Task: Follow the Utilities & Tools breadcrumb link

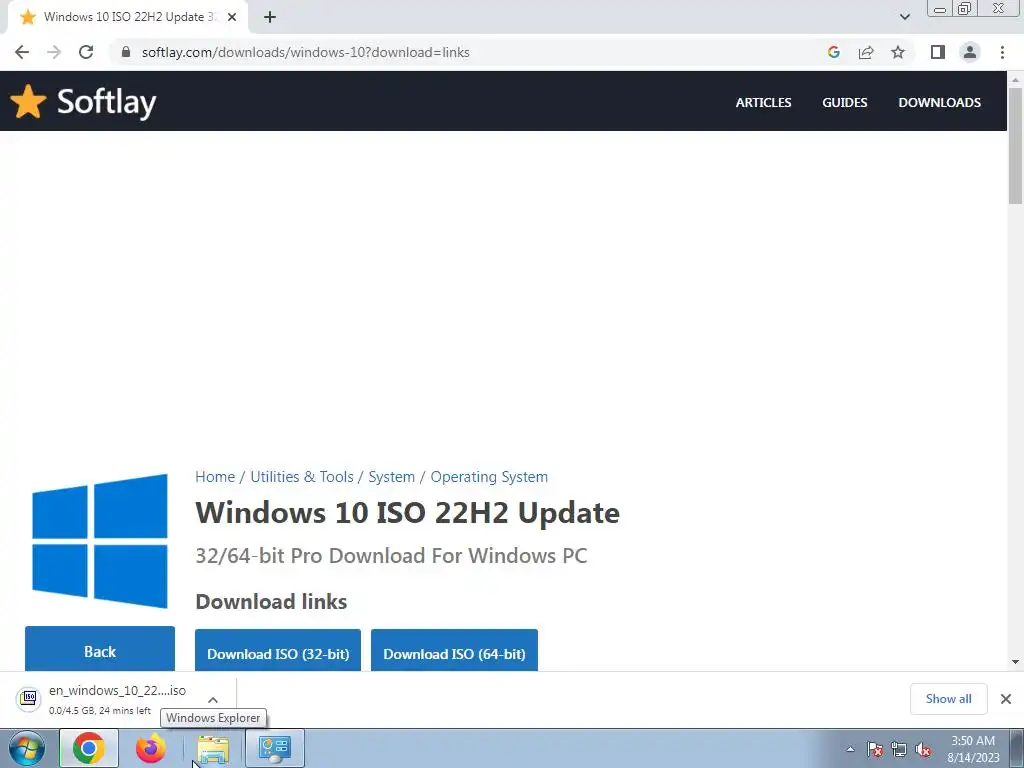Action: tap(302, 477)
